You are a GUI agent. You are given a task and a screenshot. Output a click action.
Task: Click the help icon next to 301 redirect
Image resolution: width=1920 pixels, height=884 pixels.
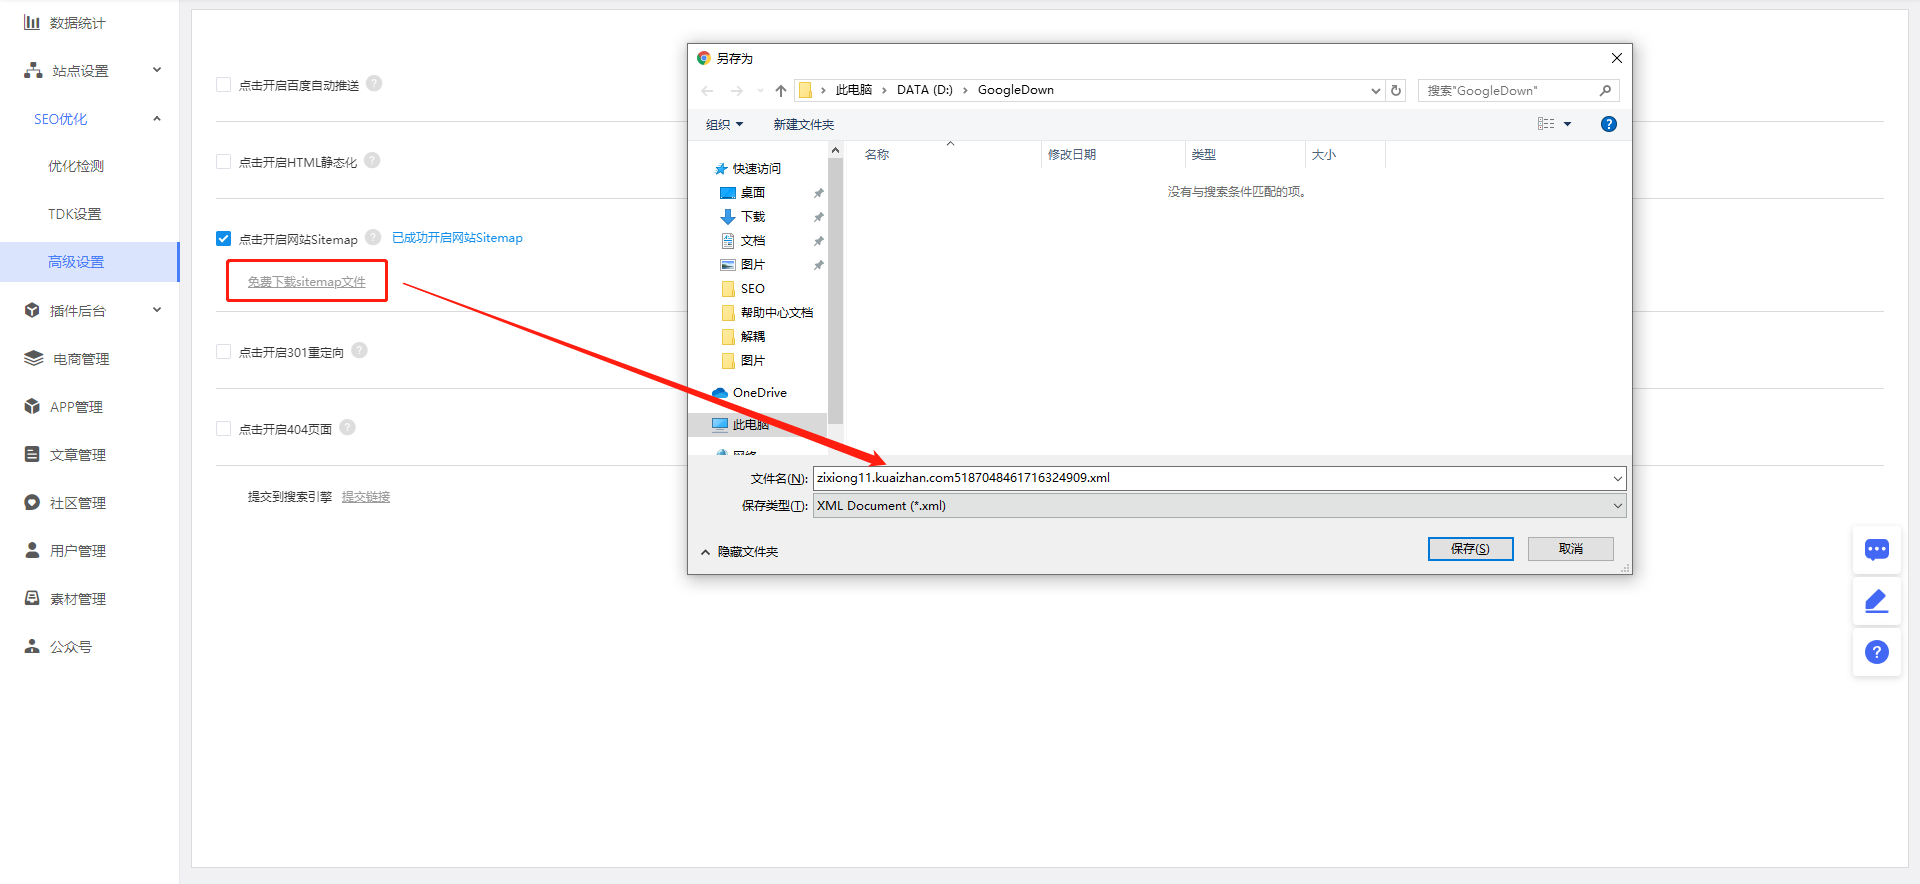click(359, 351)
